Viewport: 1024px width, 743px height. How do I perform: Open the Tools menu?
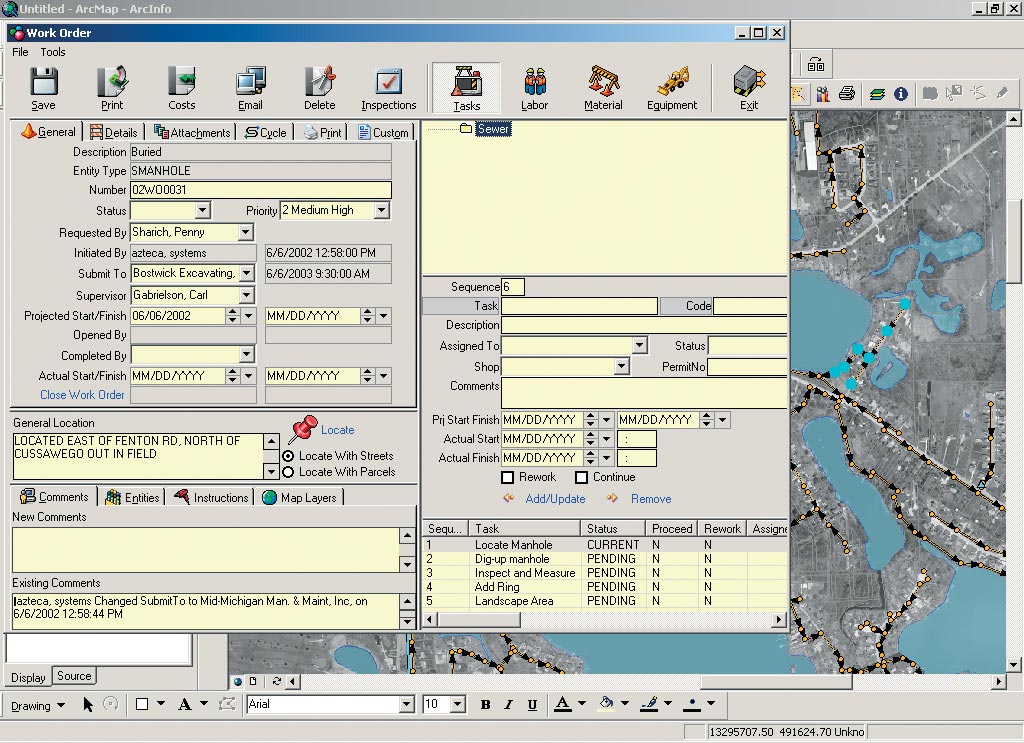(53, 52)
